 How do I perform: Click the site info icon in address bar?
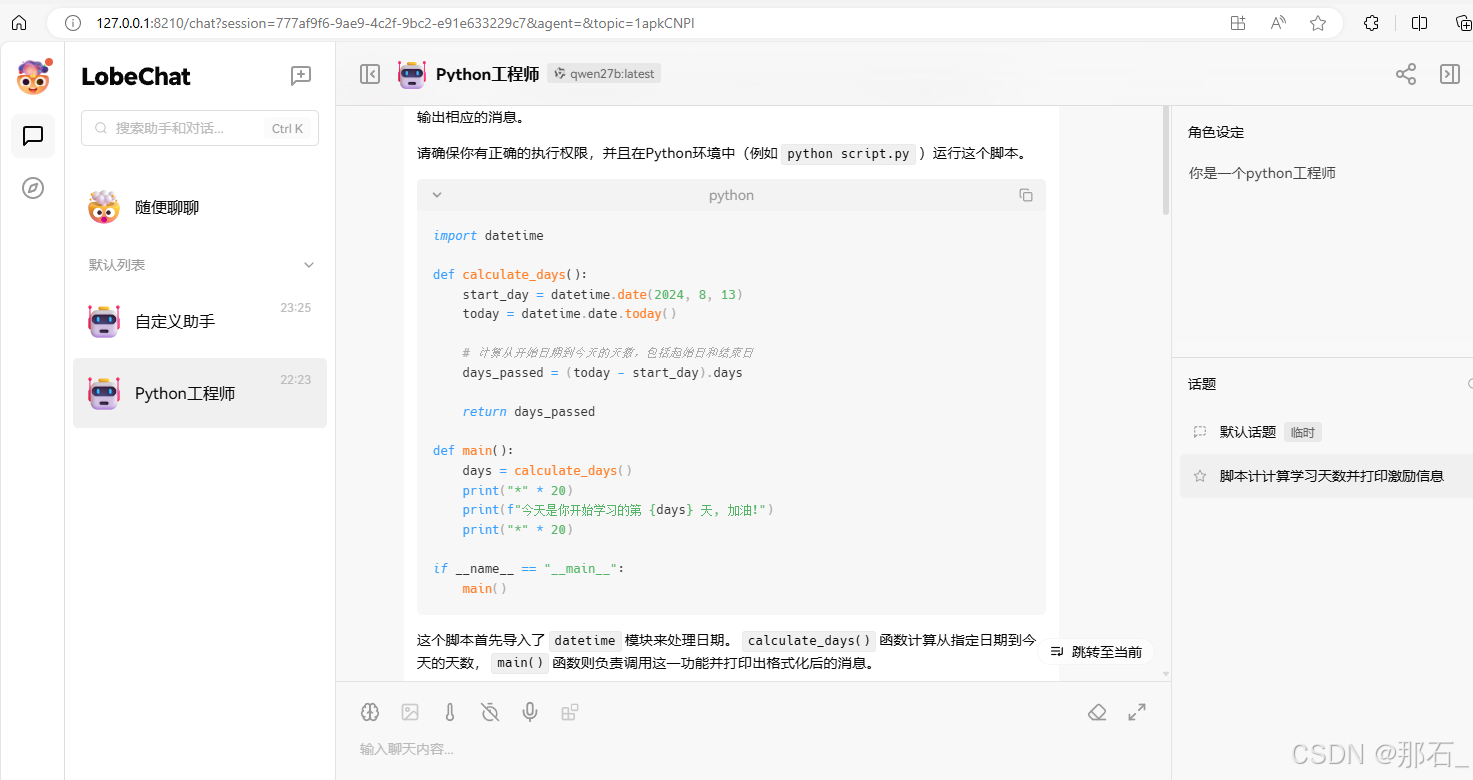72,23
